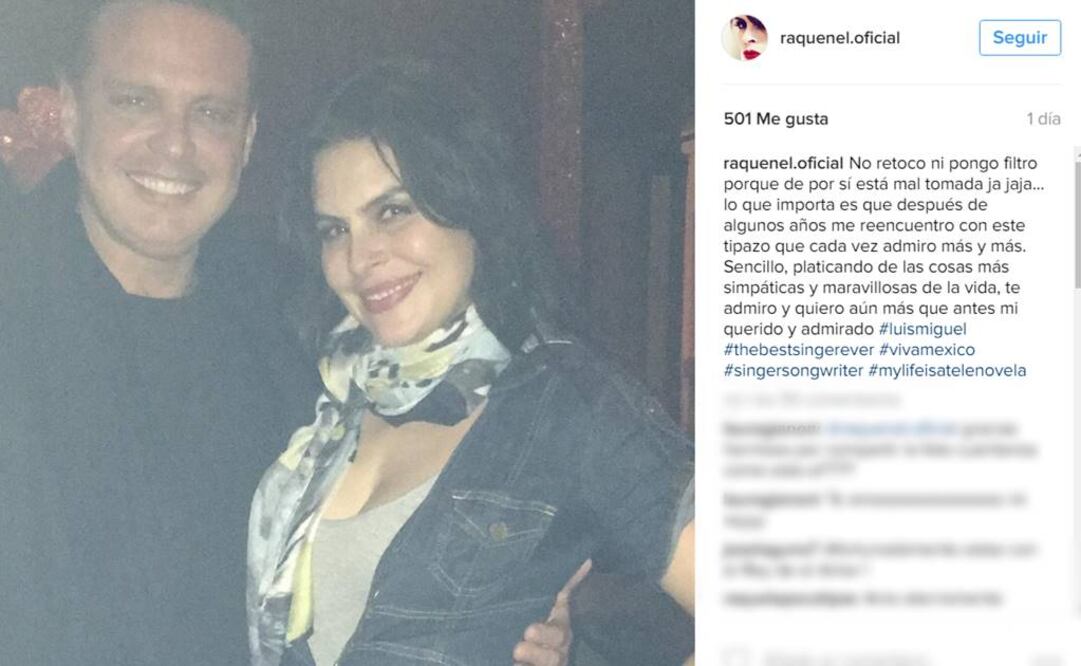
Task: Click the posted photo of two people
Action: (x=347, y=333)
